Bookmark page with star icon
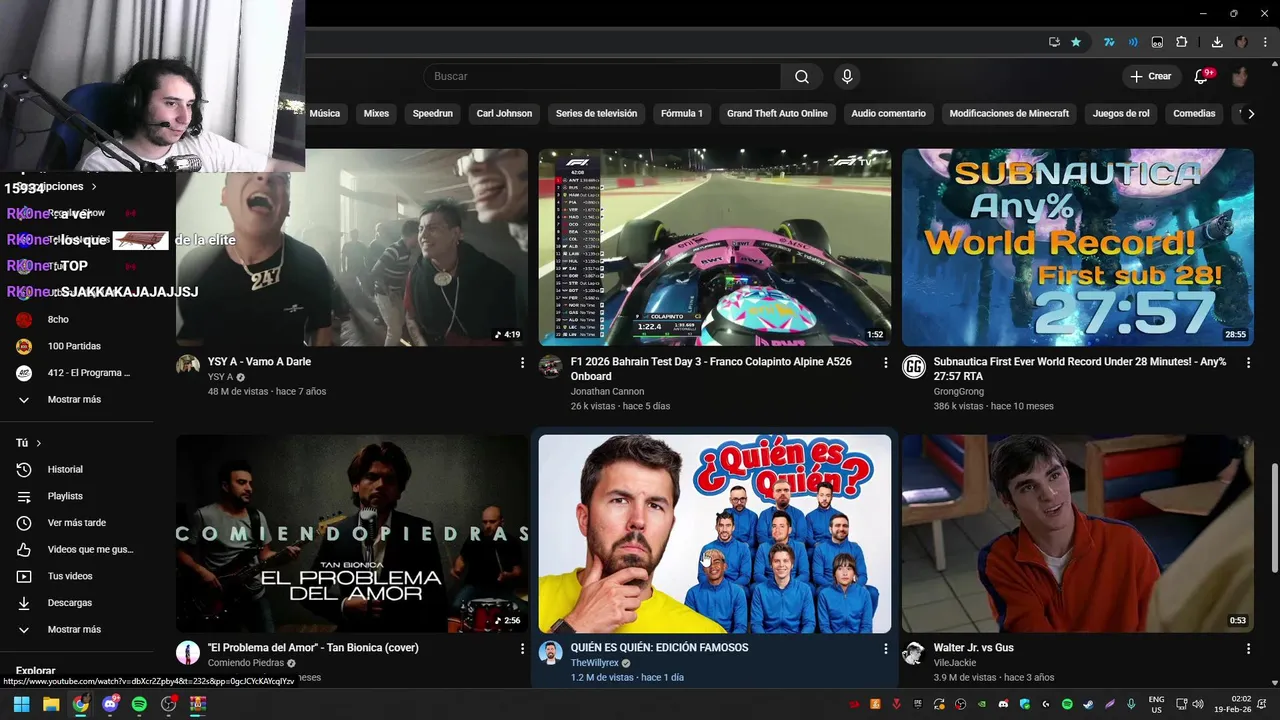The width and height of the screenshot is (1280, 720). pyautogui.click(x=1076, y=42)
